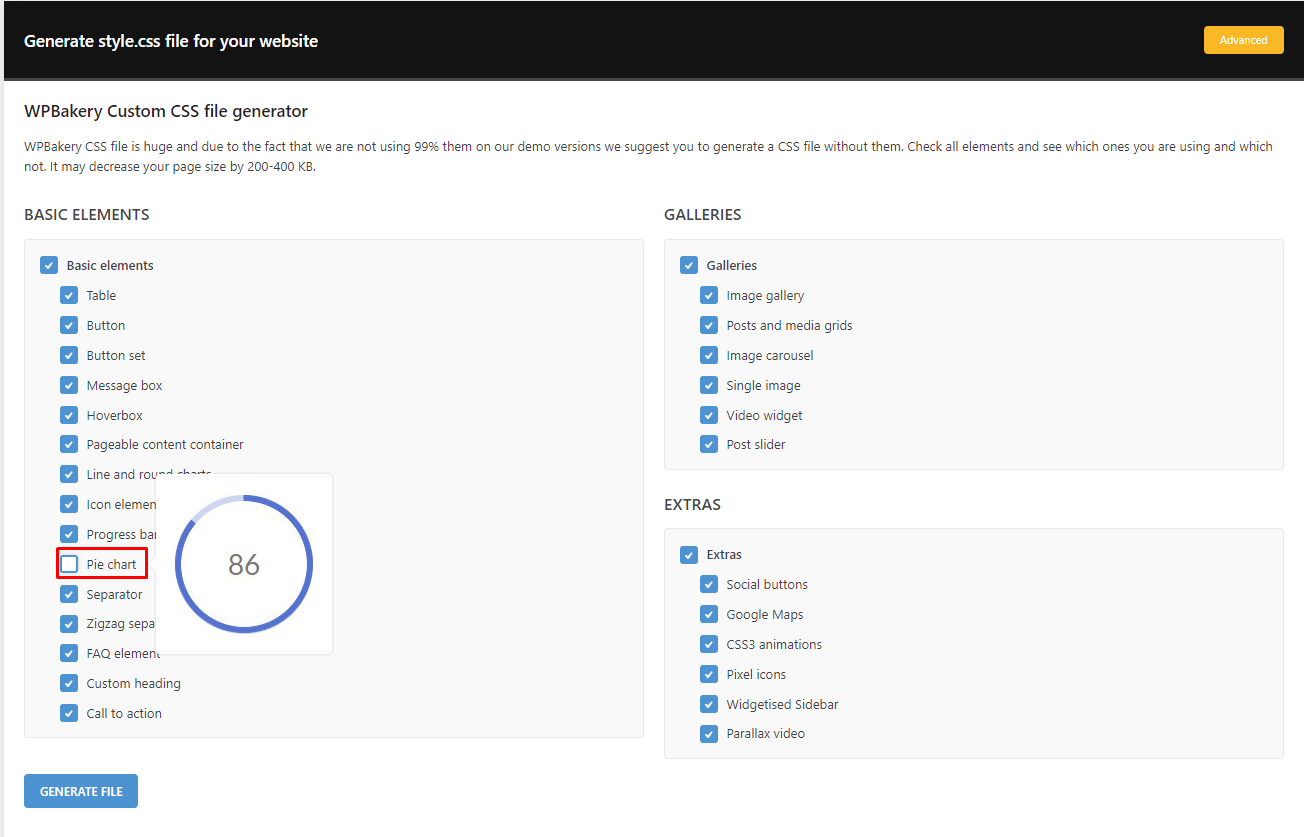Uncheck the Hoverbox checkbox
Screen dimensions: 1304x837
click(69, 415)
